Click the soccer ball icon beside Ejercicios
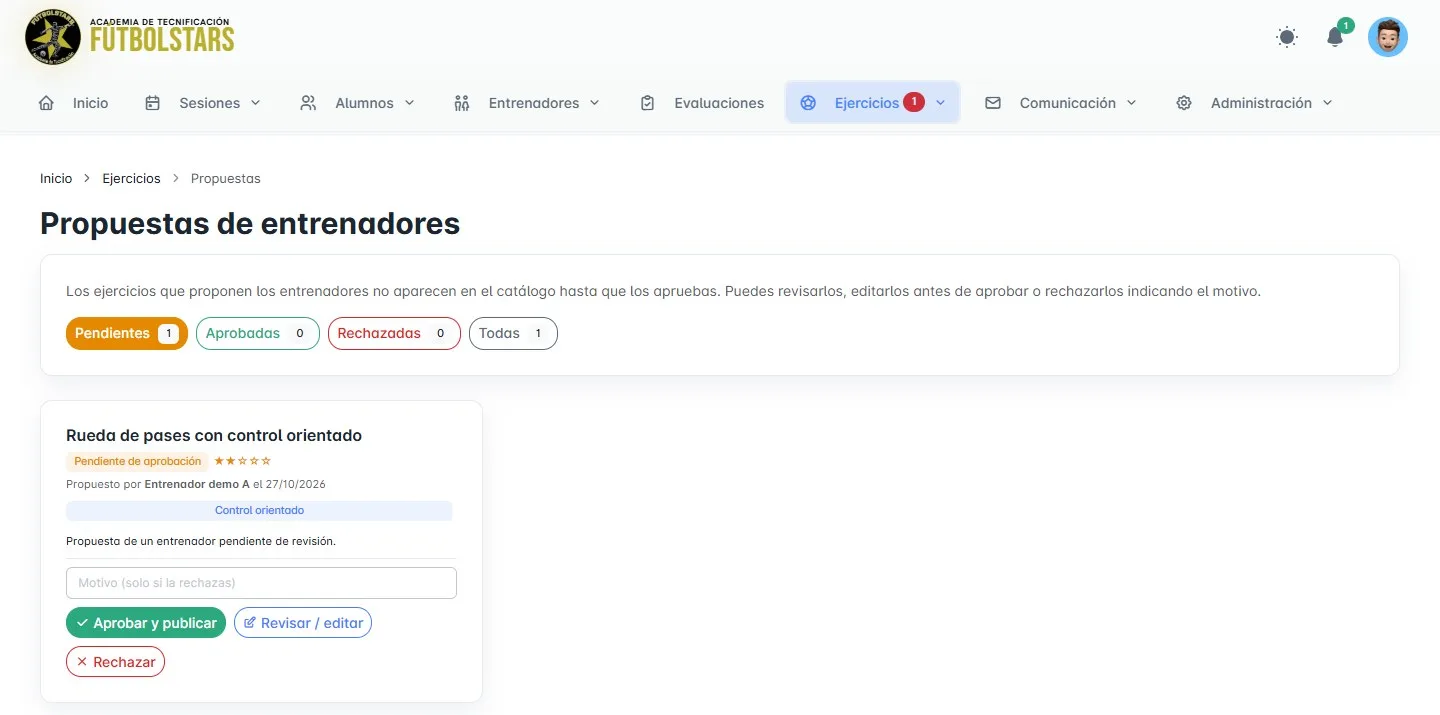This screenshot has width=1440, height=715. click(808, 103)
